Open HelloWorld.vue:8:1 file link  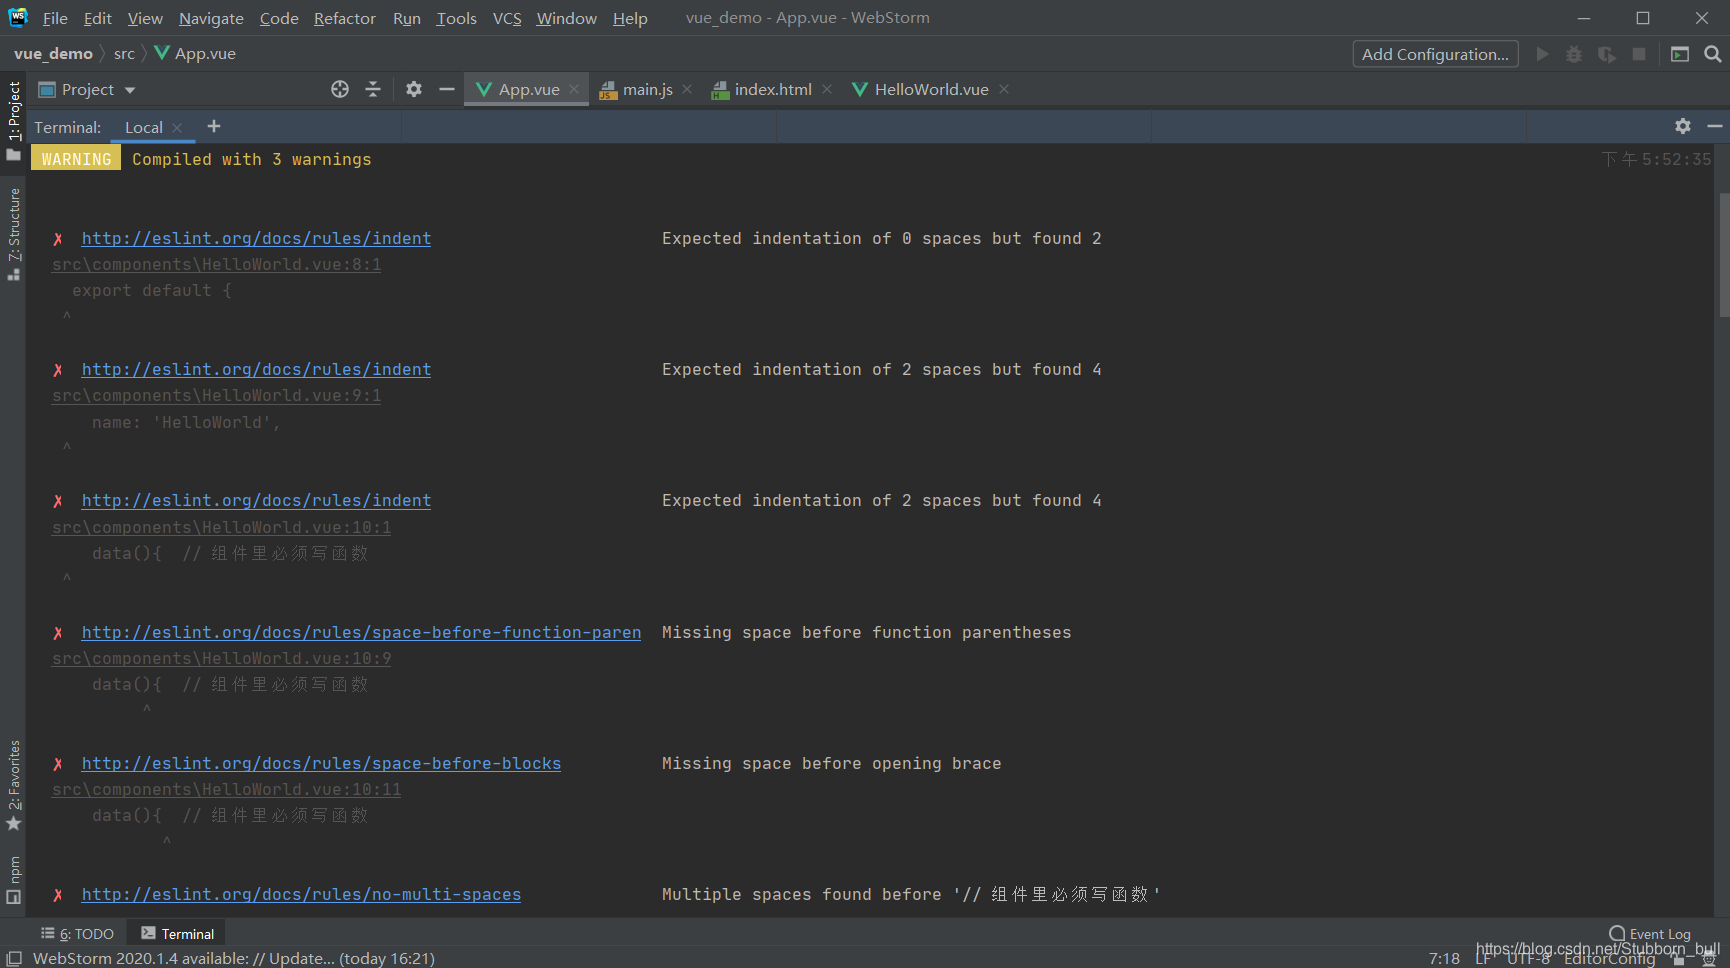point(216,264)
